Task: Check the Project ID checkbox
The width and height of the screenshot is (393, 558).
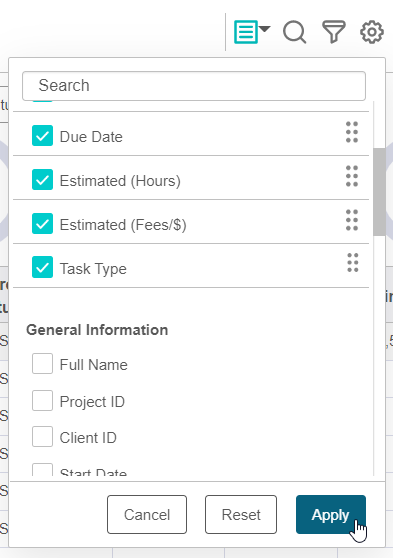Action: pos(42,401)
